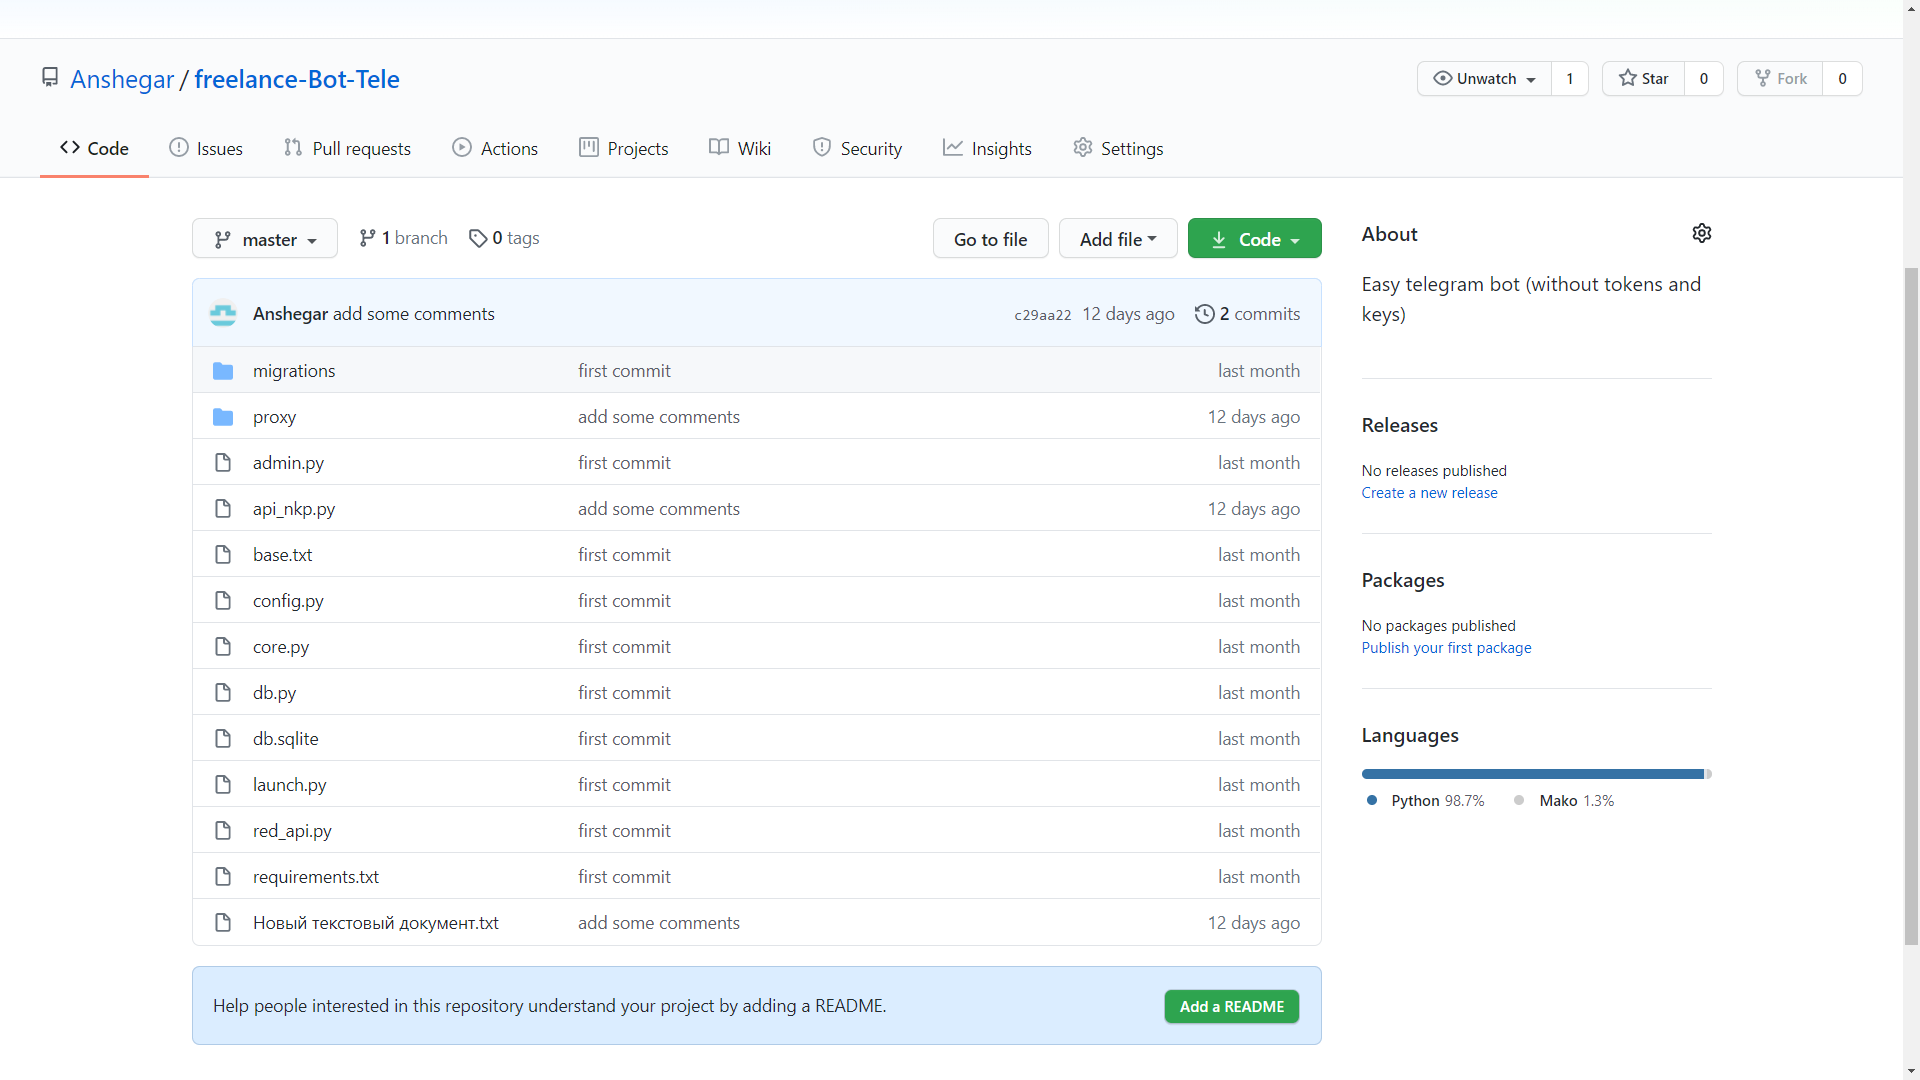Click the db.sqlite file icon
The width and height of the screenshot is (1920, 1080).
(223, 739)
